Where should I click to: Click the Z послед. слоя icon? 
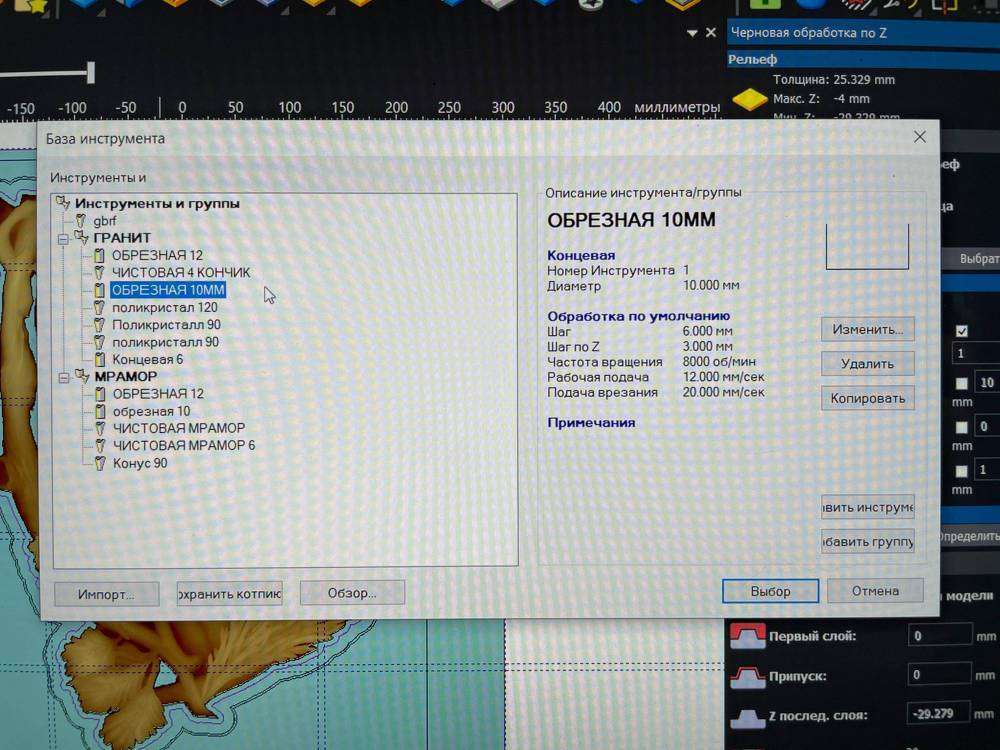click(744, 716)
